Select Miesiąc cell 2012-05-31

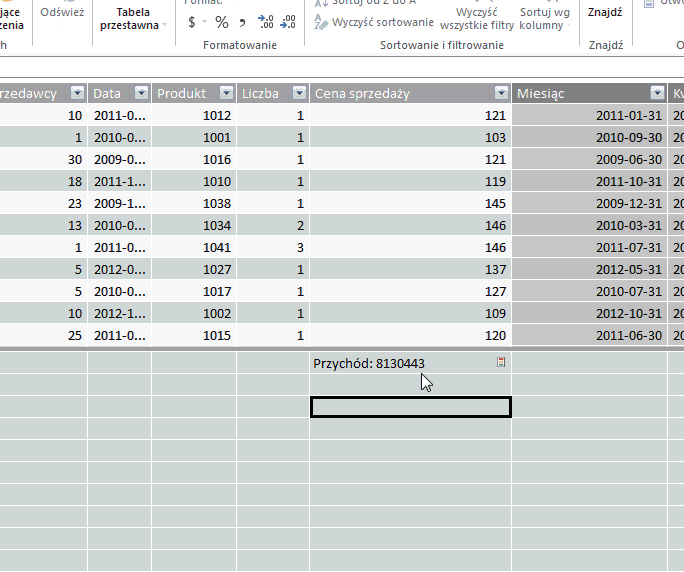590,269
